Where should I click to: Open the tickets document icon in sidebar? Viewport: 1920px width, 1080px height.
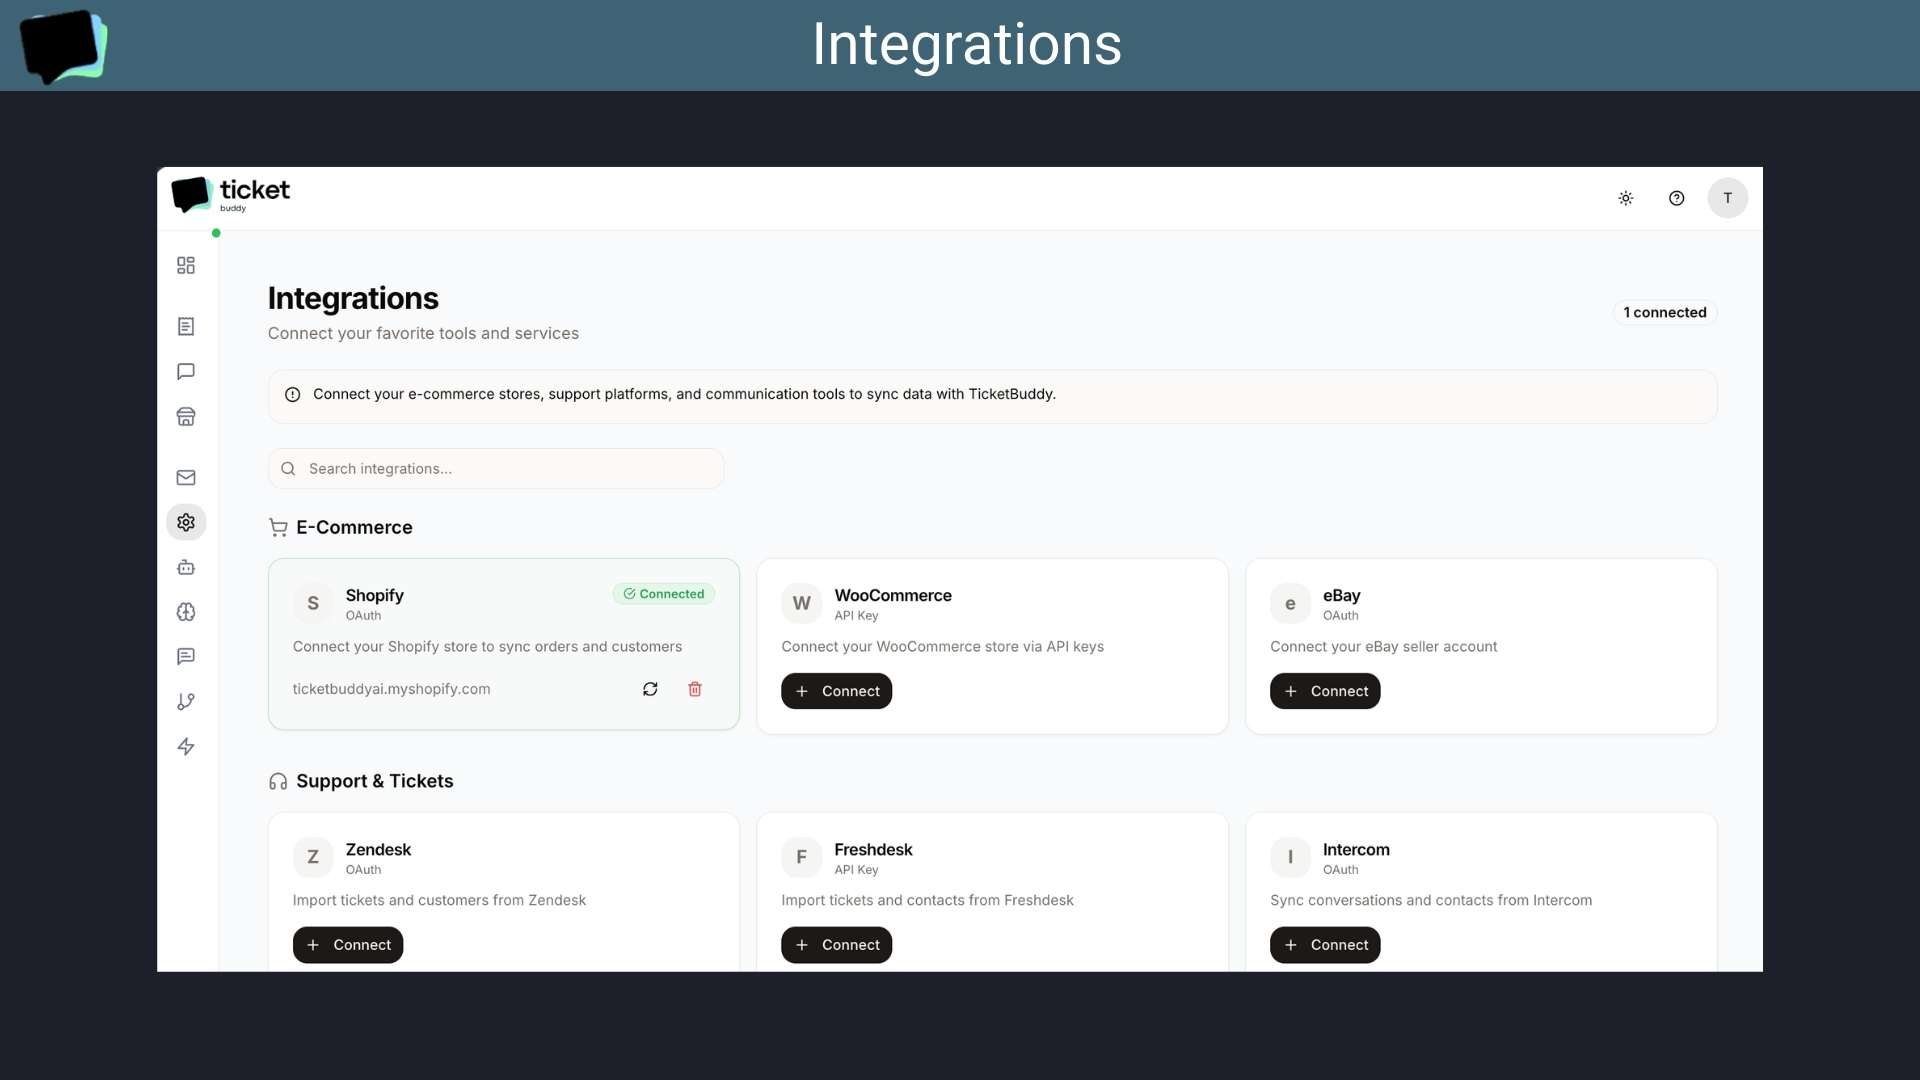pyautogui.click(x=186, y=327)
